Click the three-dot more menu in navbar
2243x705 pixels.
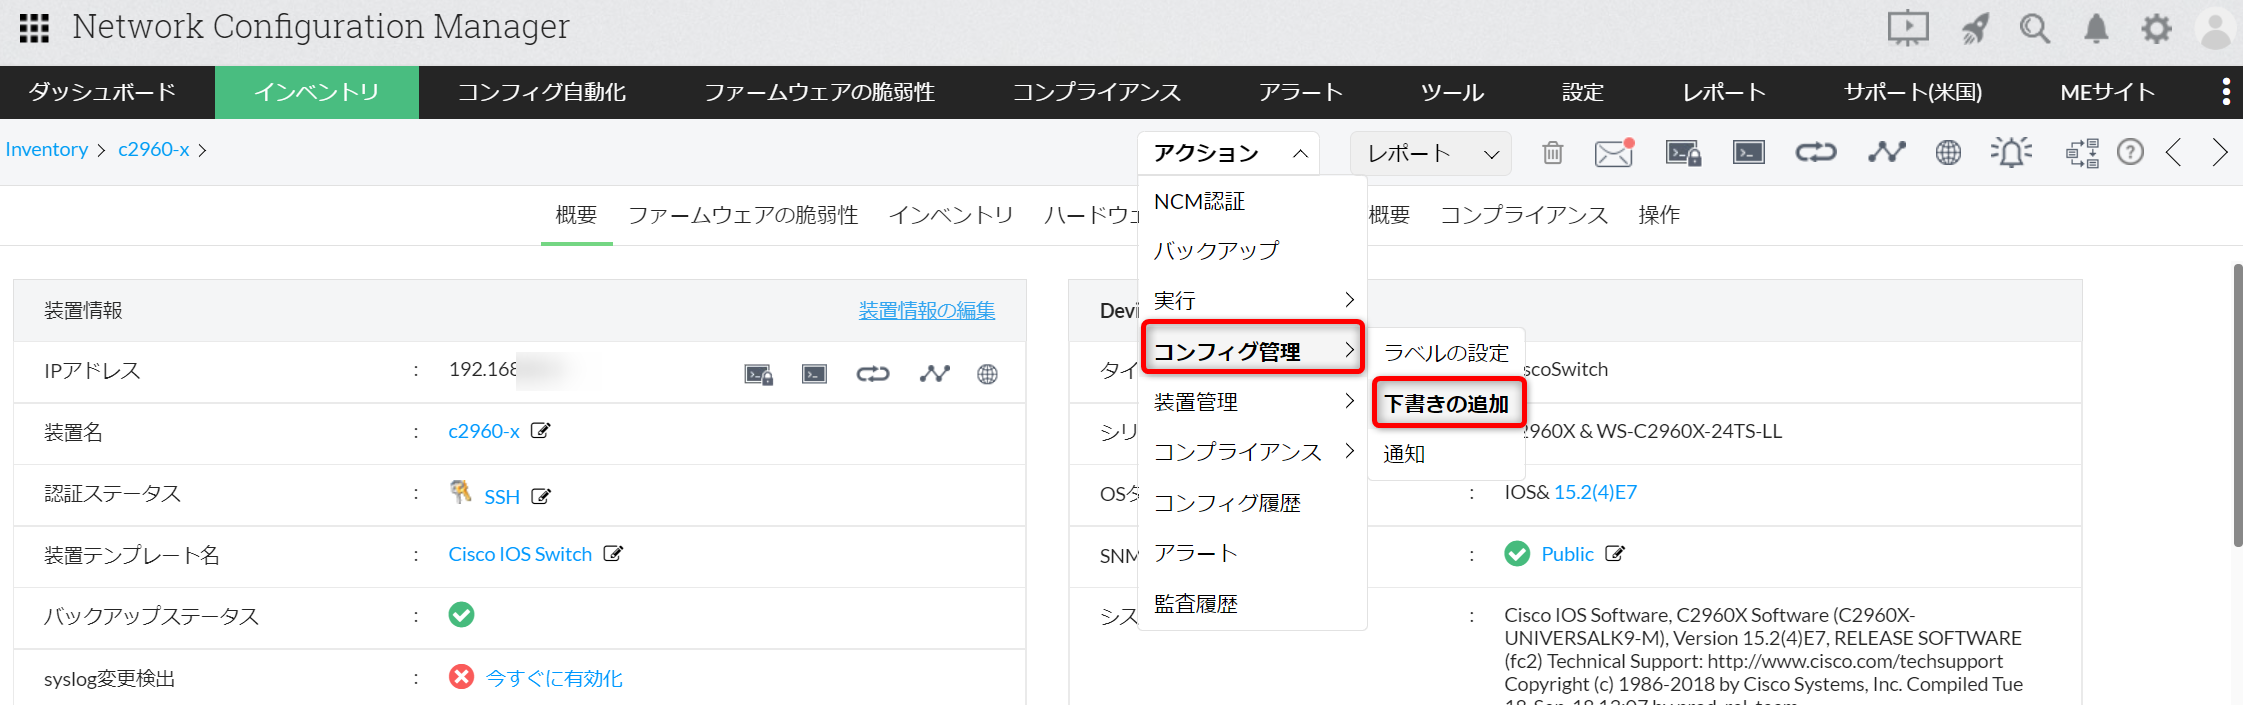pos(2226,92)
